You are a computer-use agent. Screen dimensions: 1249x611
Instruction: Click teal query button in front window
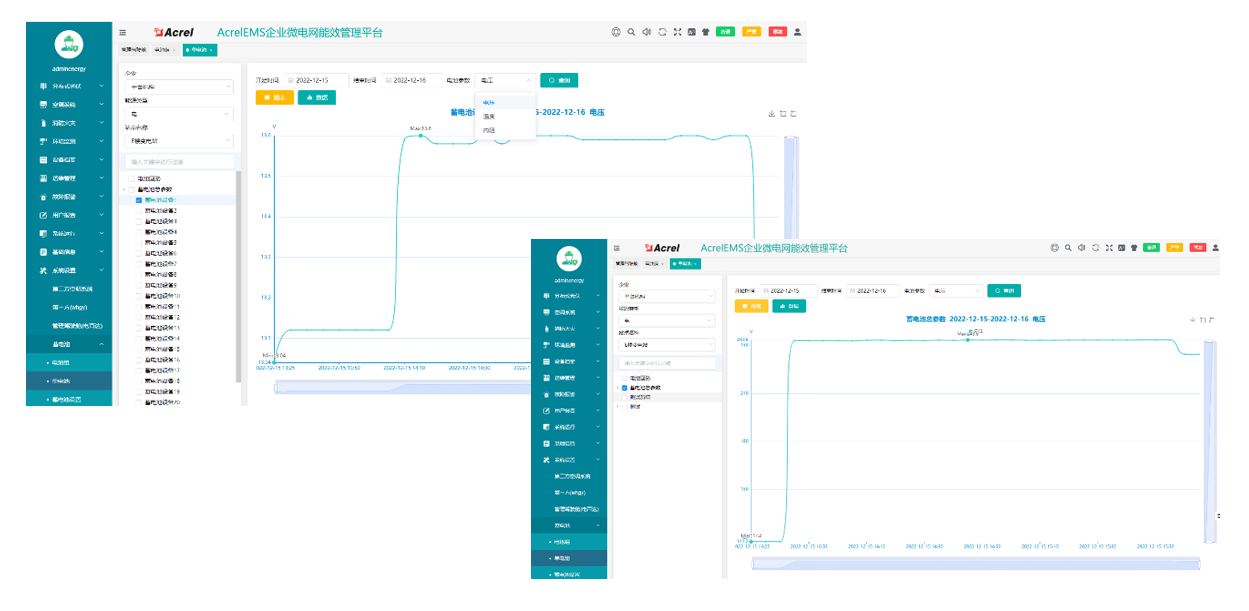(1004, 290)
